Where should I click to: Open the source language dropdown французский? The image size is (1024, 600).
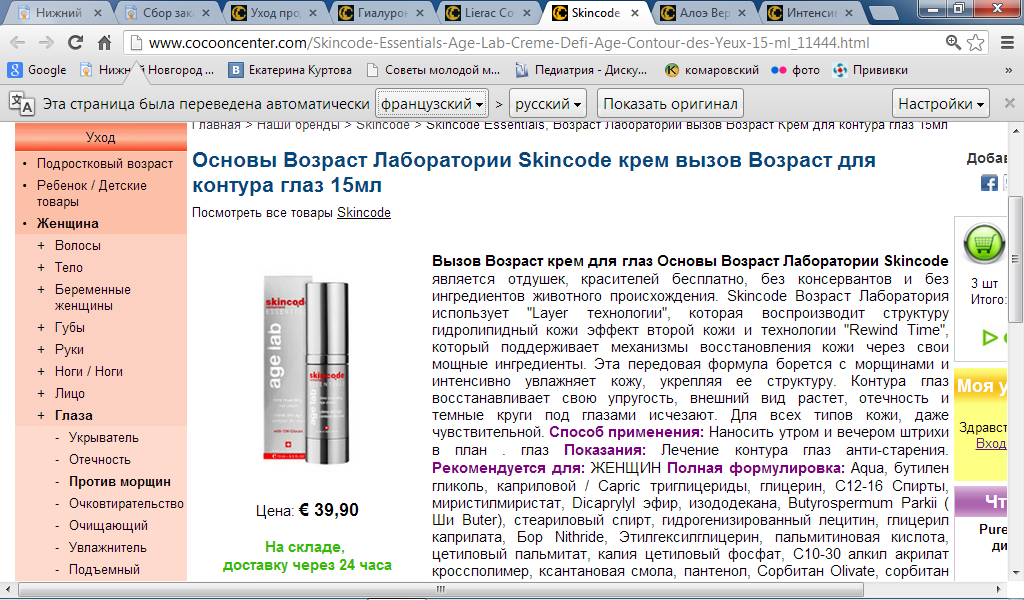click(x=432, y=104)
